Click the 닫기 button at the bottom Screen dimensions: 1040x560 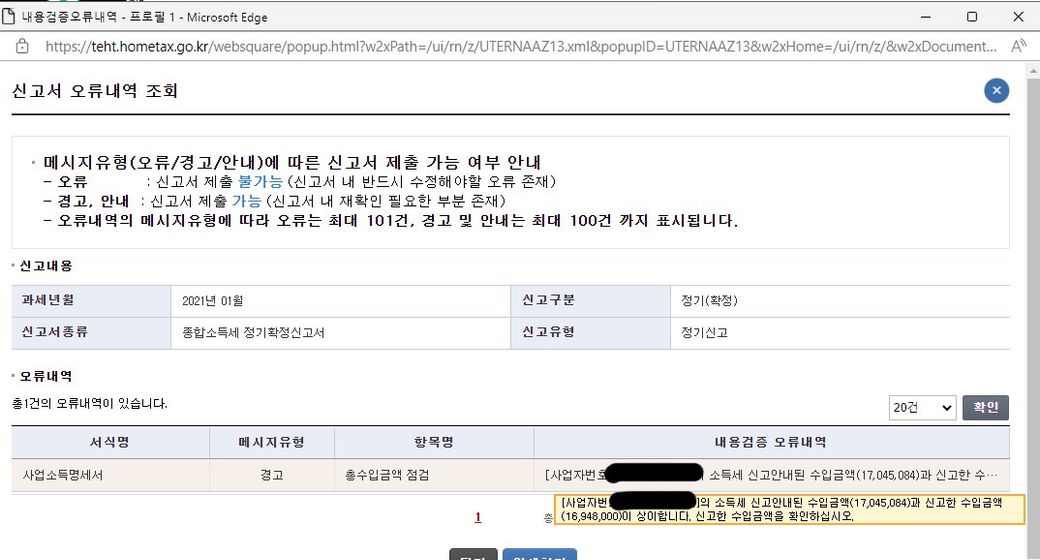pyautogui.click(x=473, y=553)
